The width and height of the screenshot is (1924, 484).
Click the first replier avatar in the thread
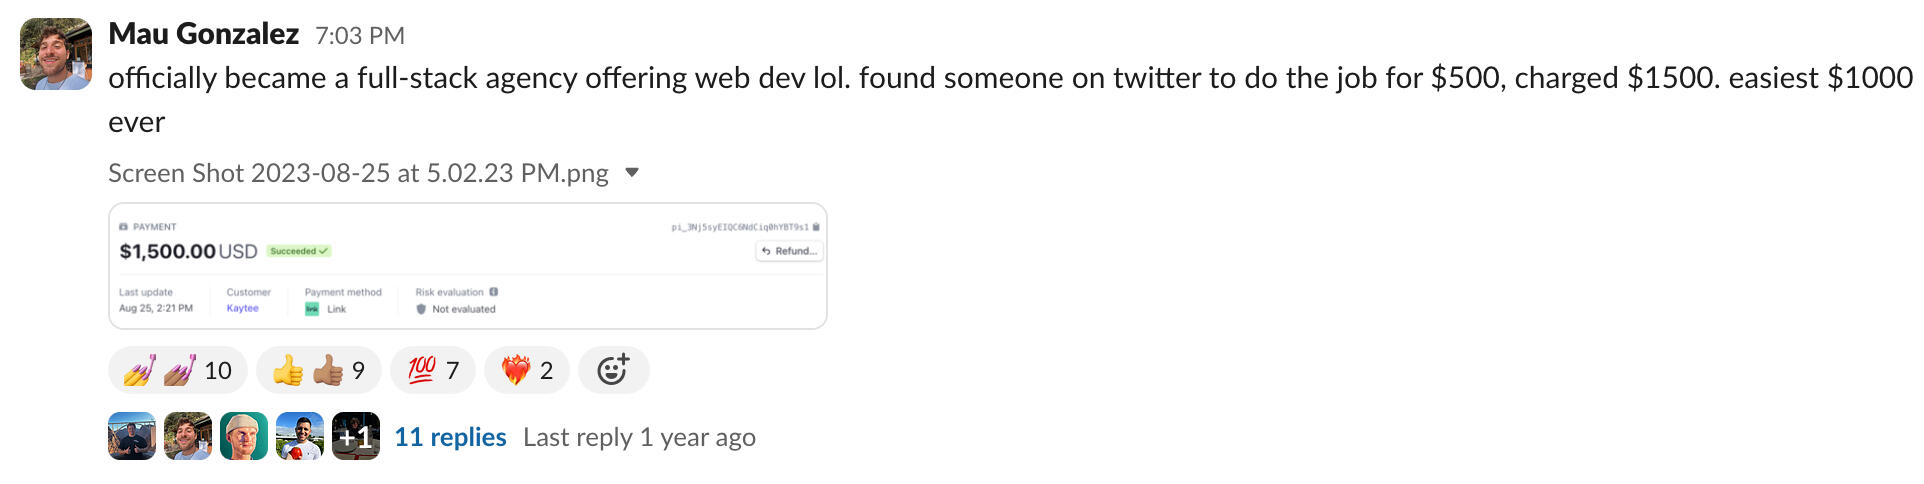(x=132, y=436)
